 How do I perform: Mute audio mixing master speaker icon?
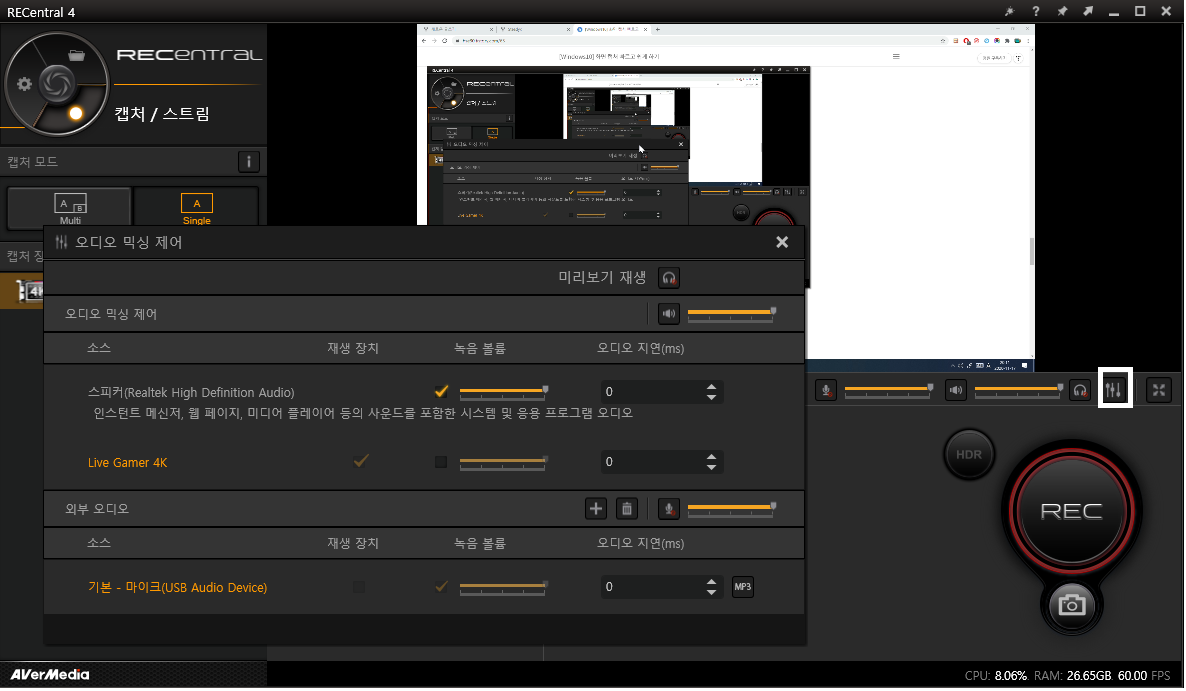click(x=669, y=313)
